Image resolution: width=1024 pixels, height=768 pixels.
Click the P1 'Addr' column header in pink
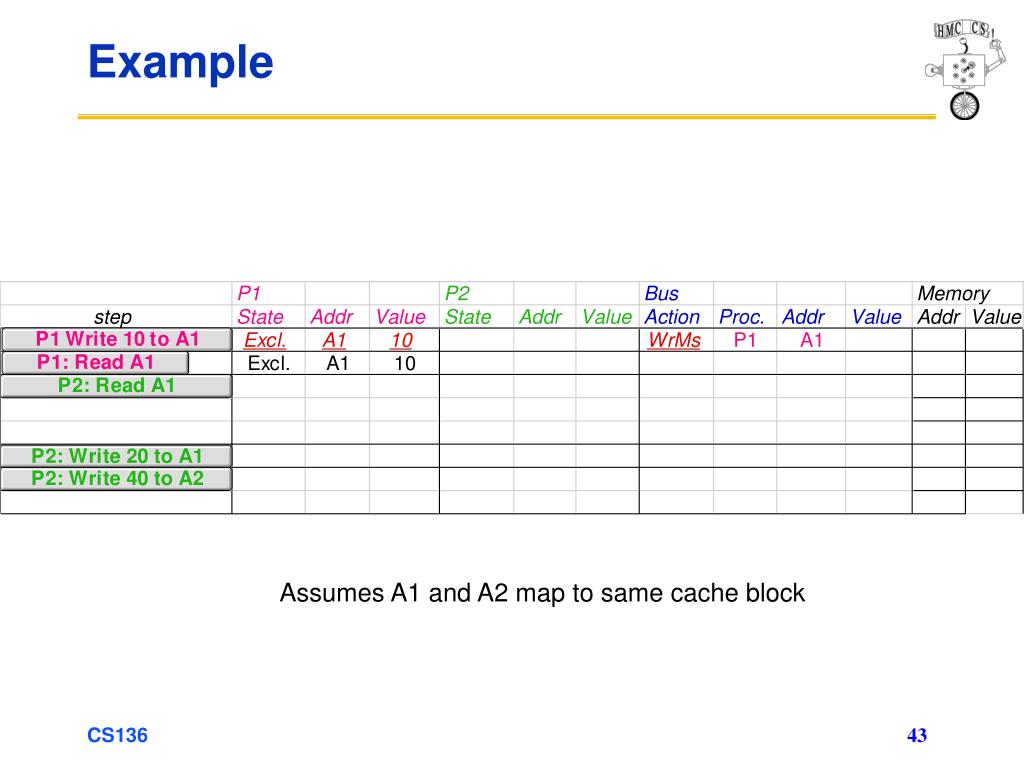point(332,317)
